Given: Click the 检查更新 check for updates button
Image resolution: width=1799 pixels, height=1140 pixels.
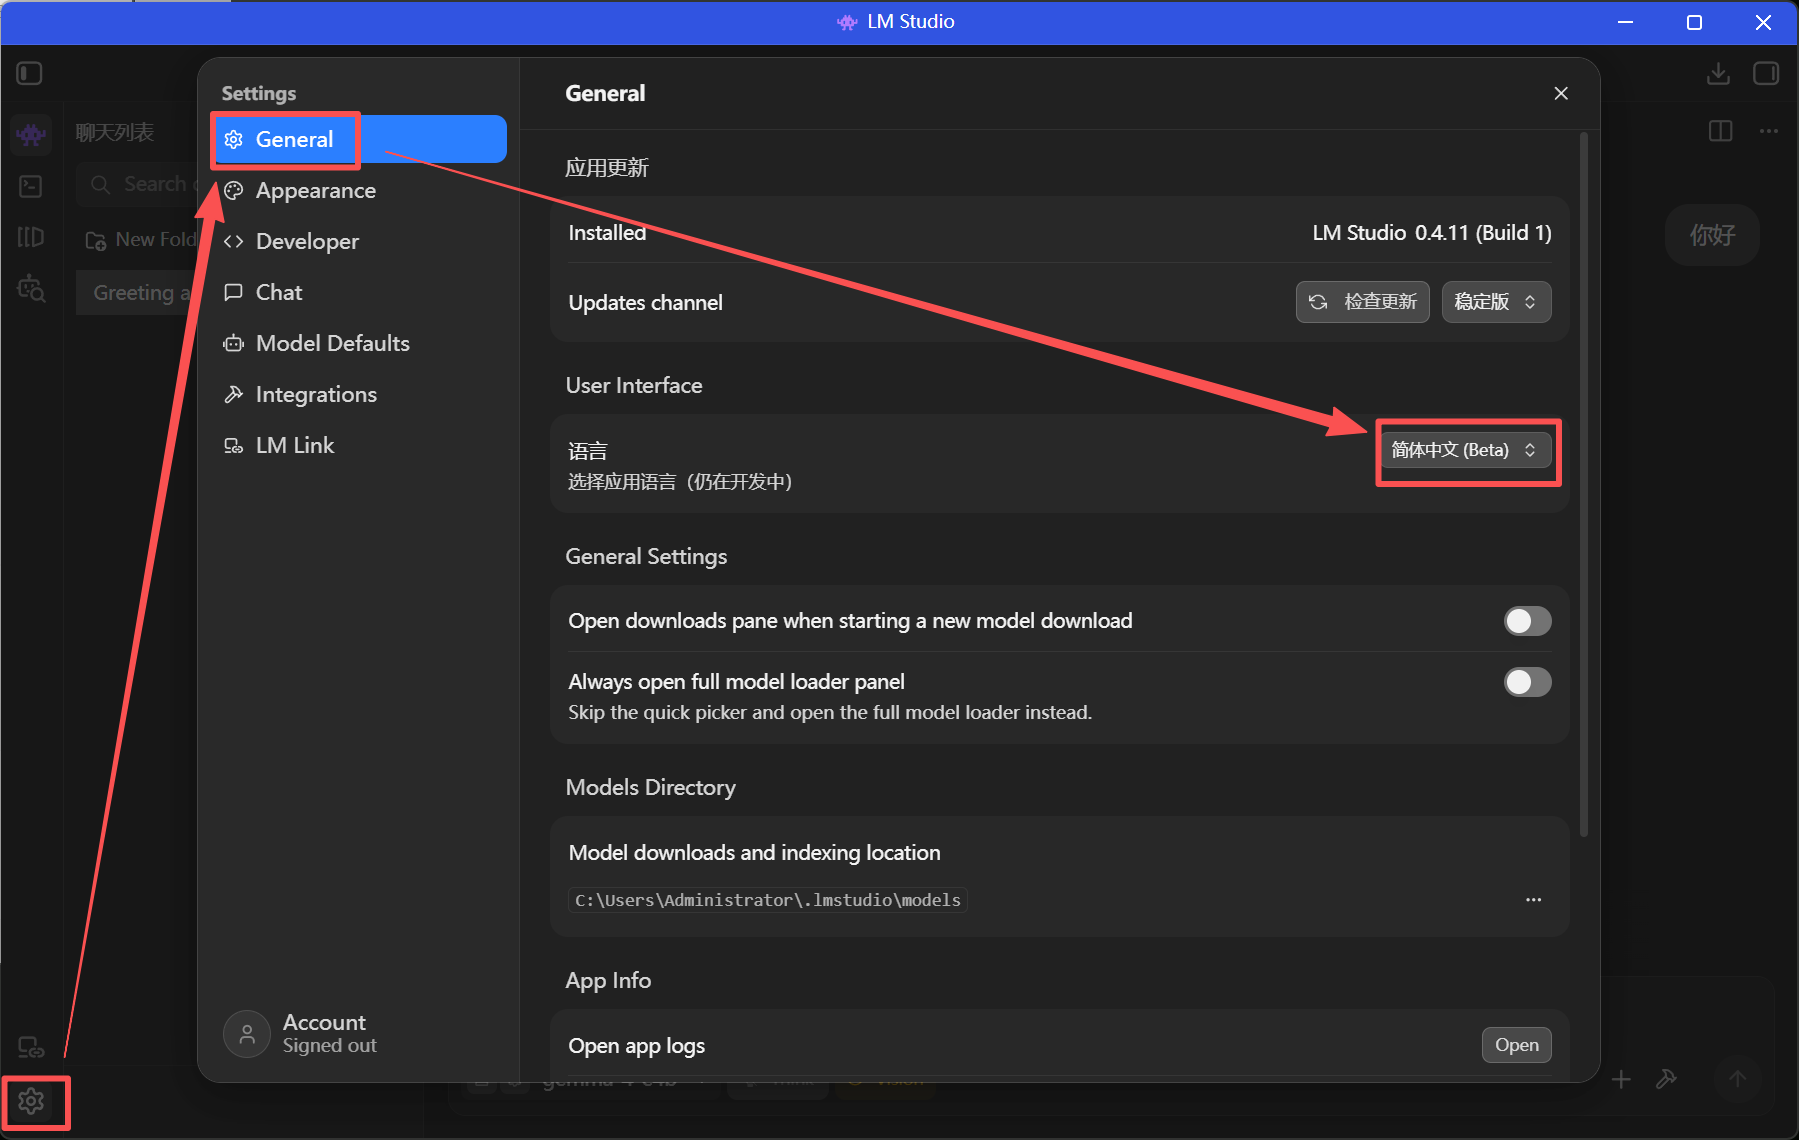Looking at the screenshot, I should (x=1362, y=302).
